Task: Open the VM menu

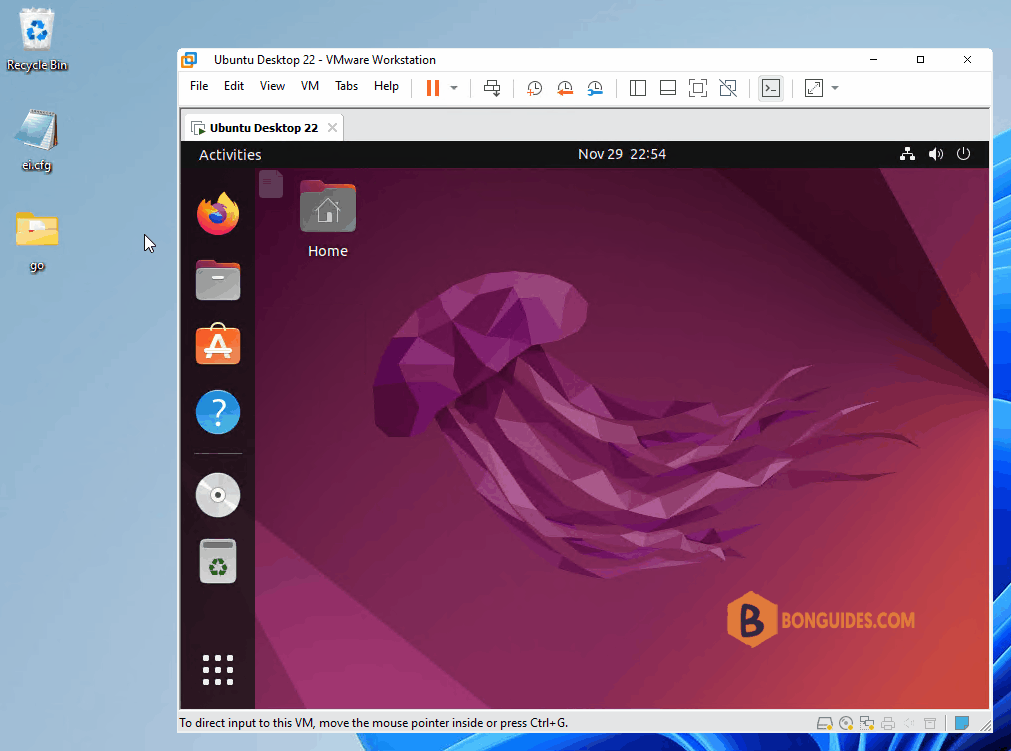Action: (310, 86)
